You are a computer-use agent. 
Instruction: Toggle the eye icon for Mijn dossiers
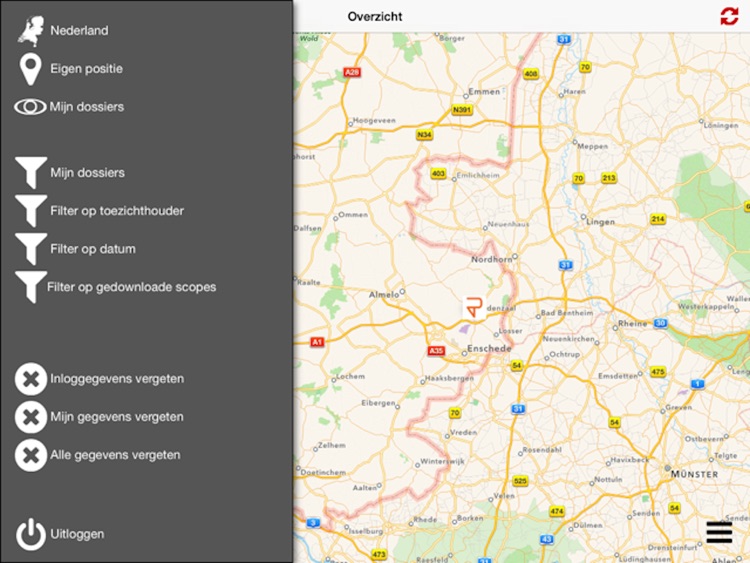pos(30,107)
